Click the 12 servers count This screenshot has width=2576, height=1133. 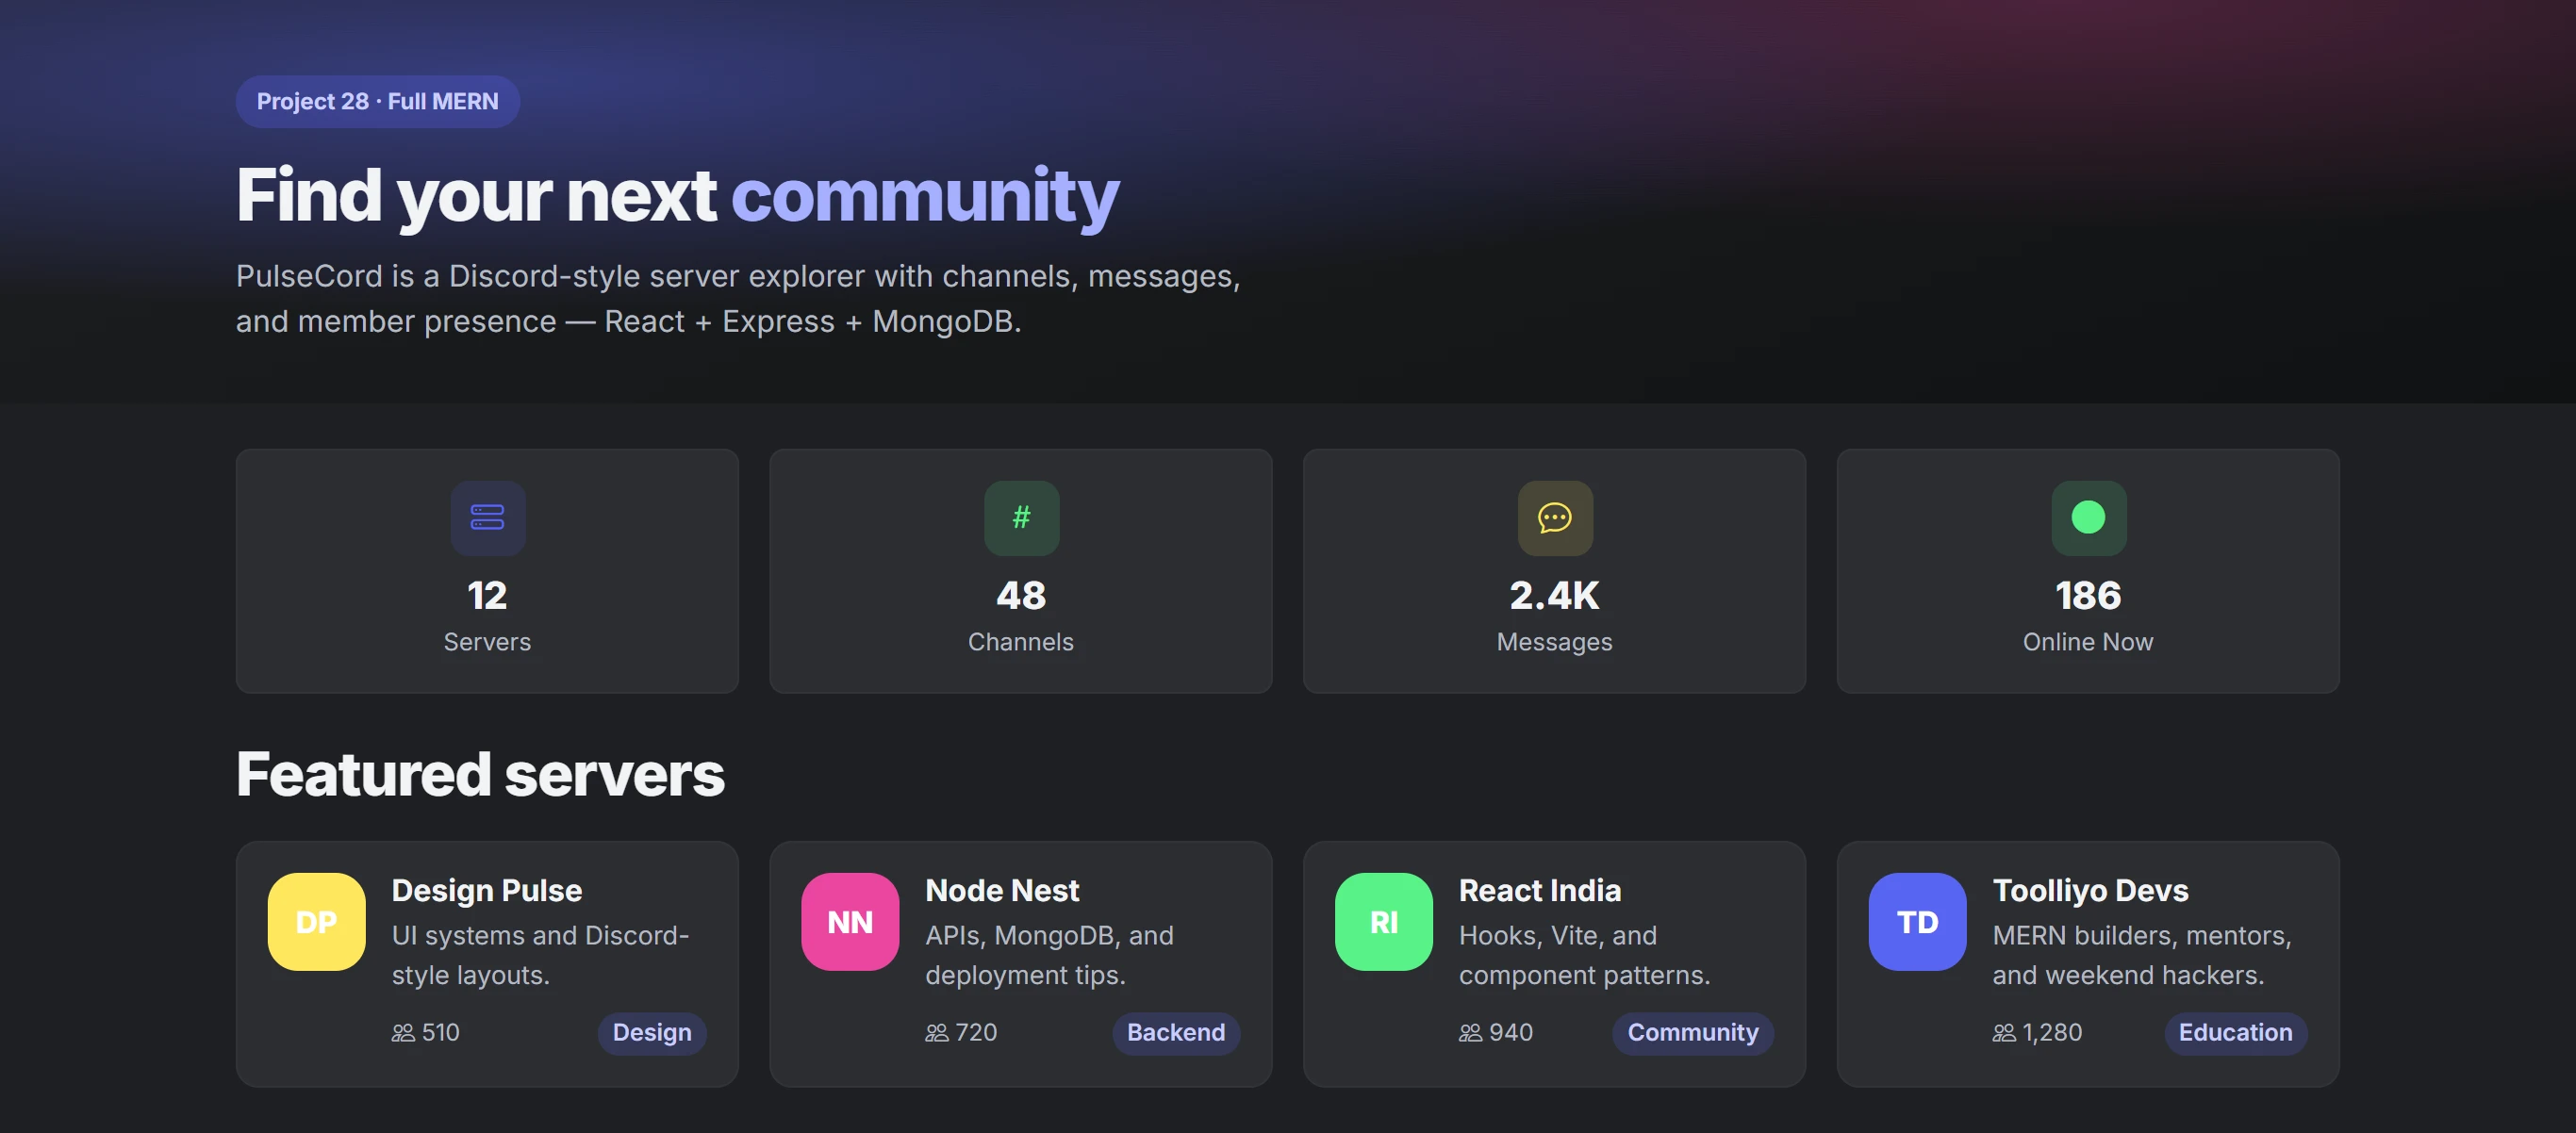pos(487,595)
